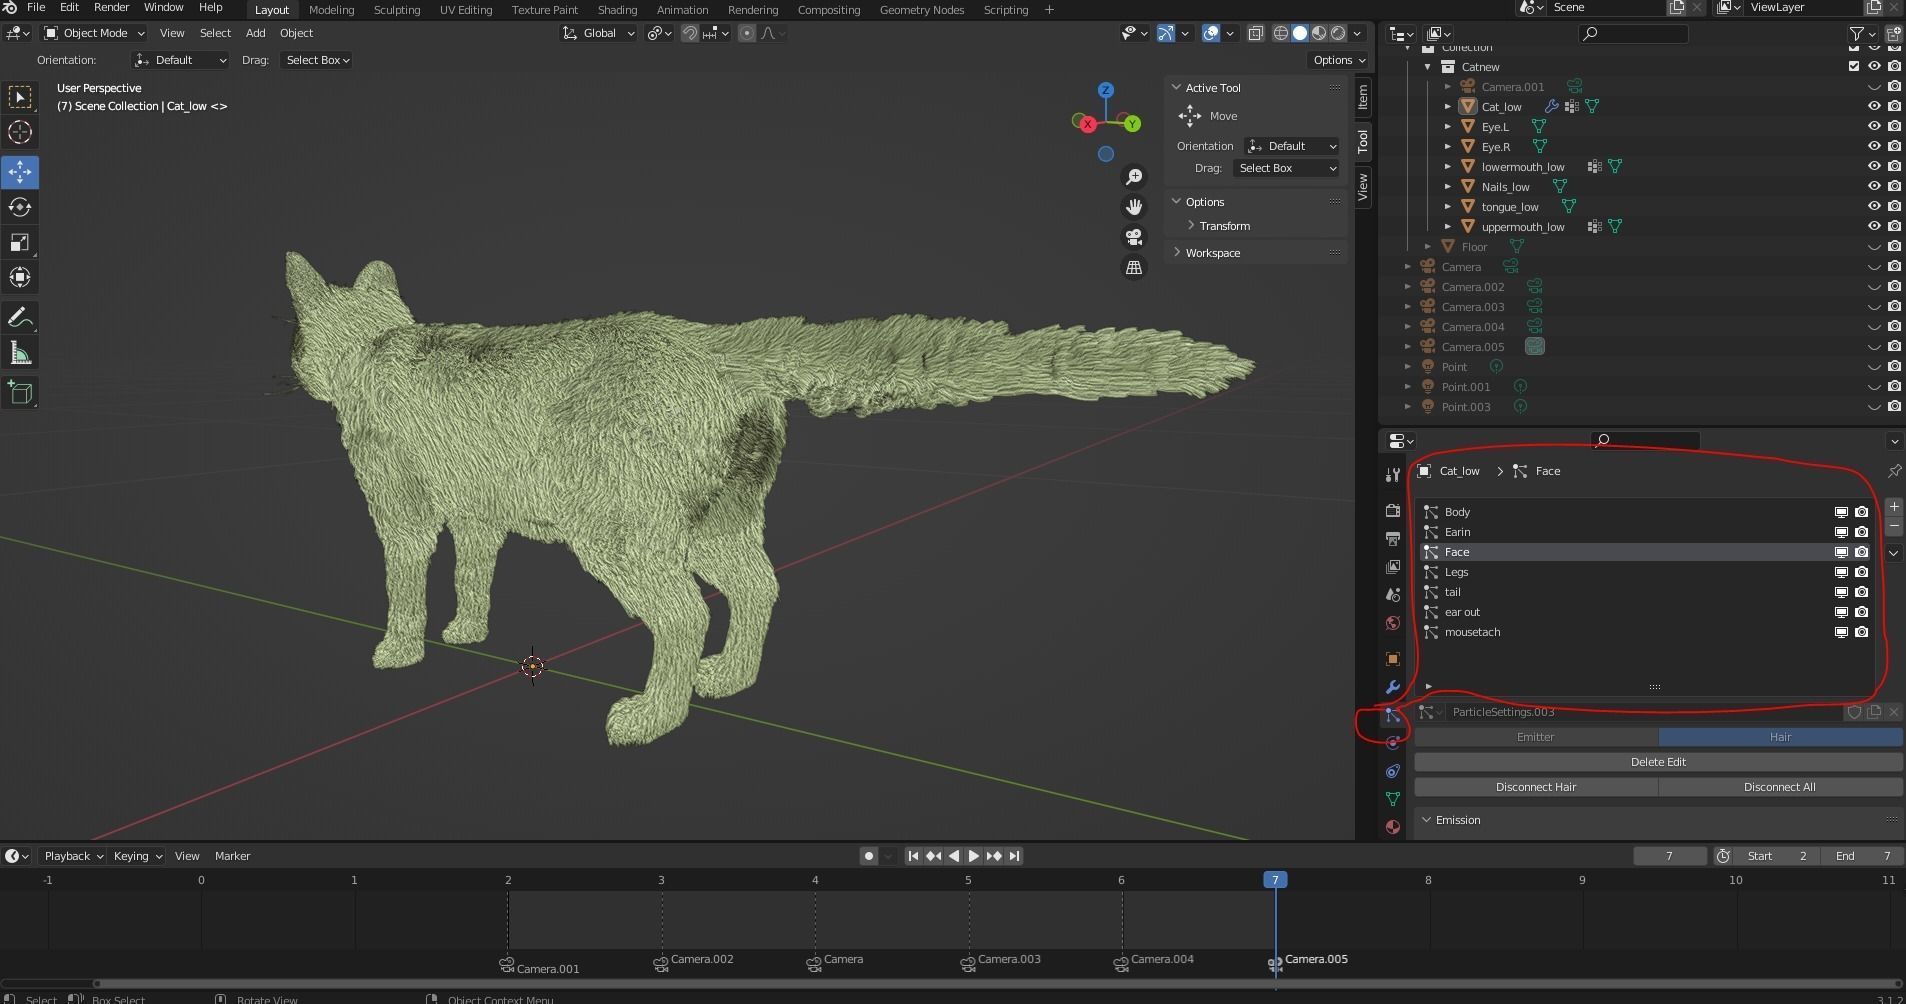Switch to the Sculpting workspace tab
1906x1004 pixels.
[x=397, y=10]
